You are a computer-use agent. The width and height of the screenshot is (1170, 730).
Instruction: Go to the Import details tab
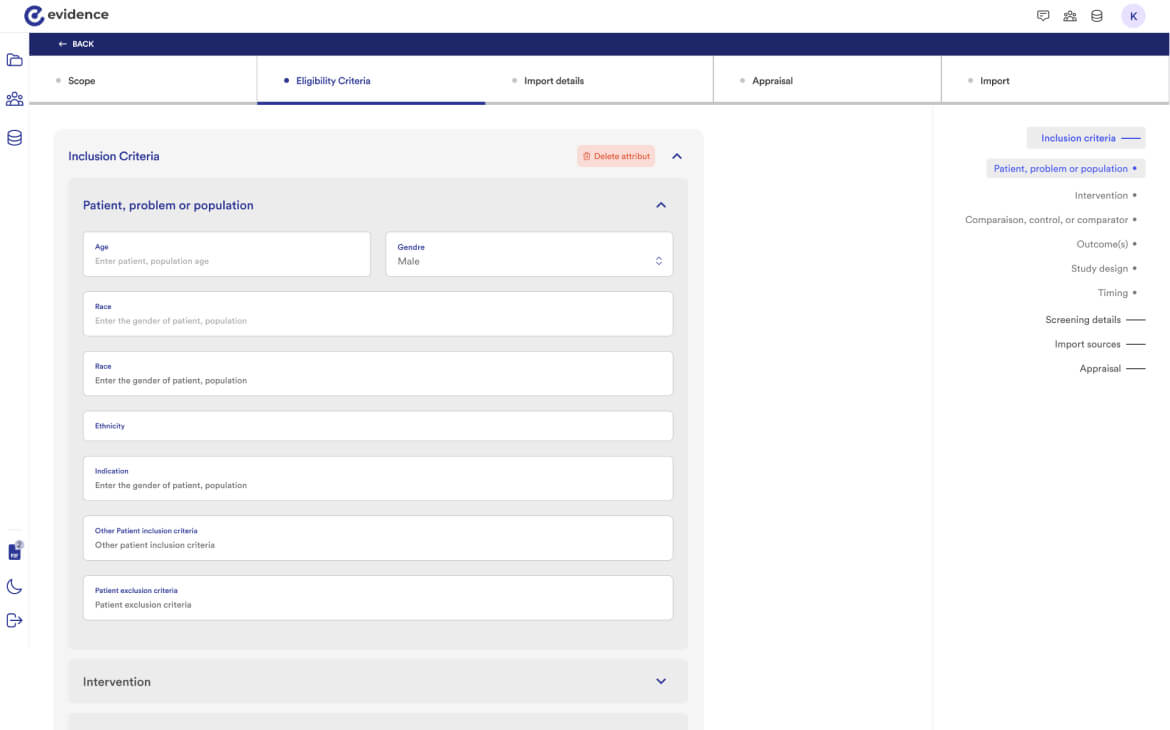click(x=553, y=81)
